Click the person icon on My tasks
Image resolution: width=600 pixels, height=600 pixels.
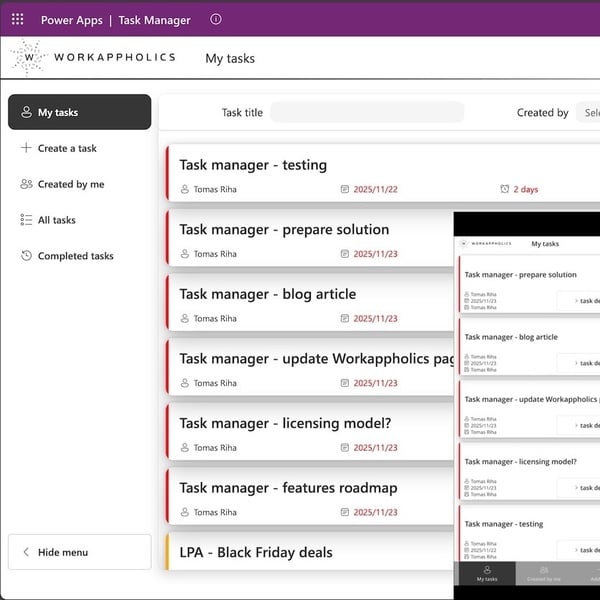click(26, 112)
